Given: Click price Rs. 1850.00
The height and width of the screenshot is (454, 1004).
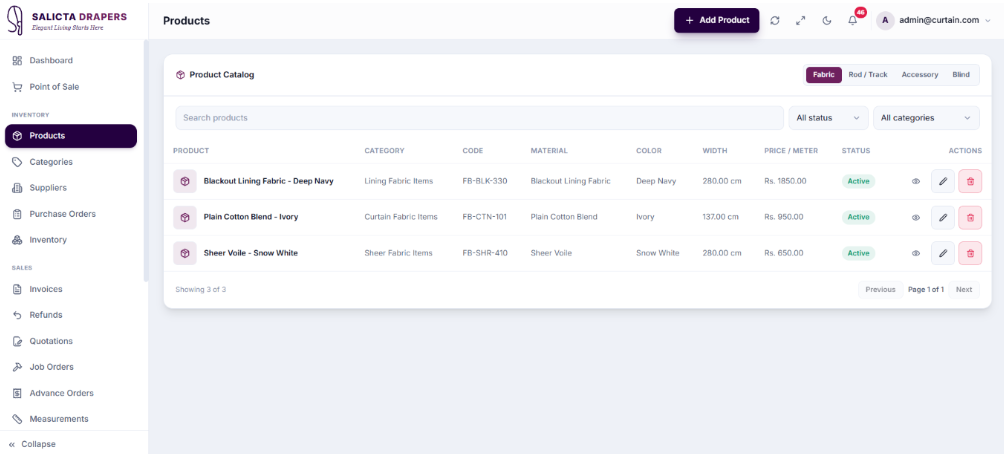Looking at the screenshot, I should pos(785,181).
